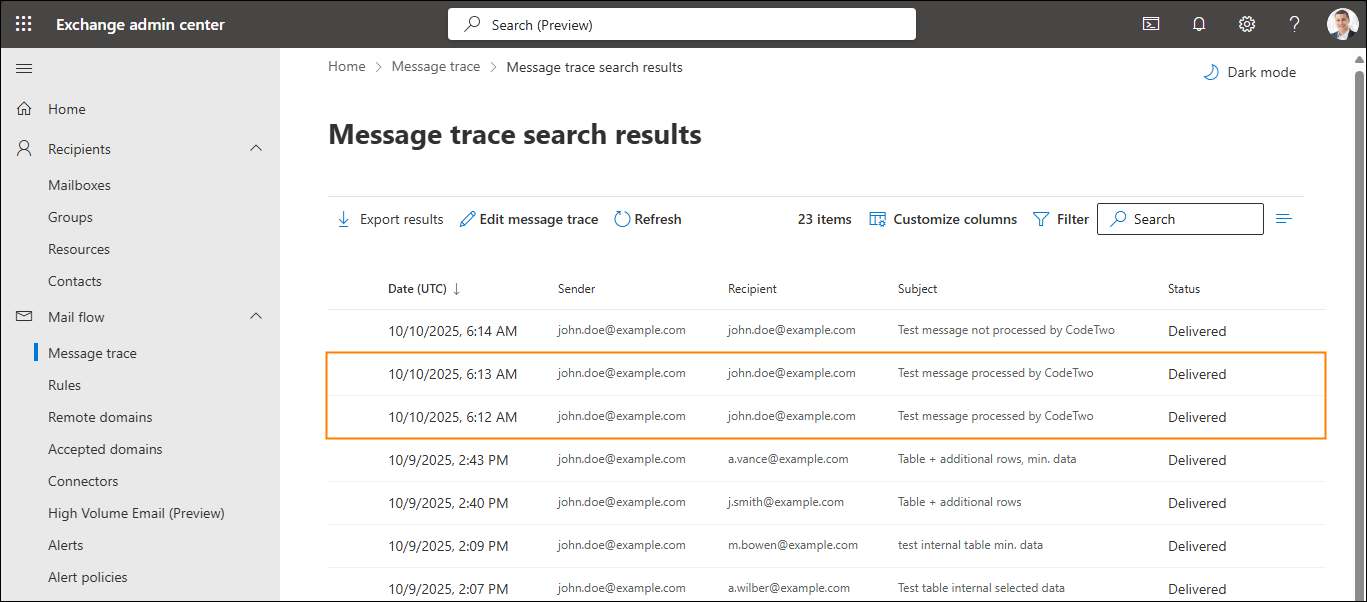Open settings with the gear icon
This screenshot has width=1367, height=602.
click(x=1246, y=23)
